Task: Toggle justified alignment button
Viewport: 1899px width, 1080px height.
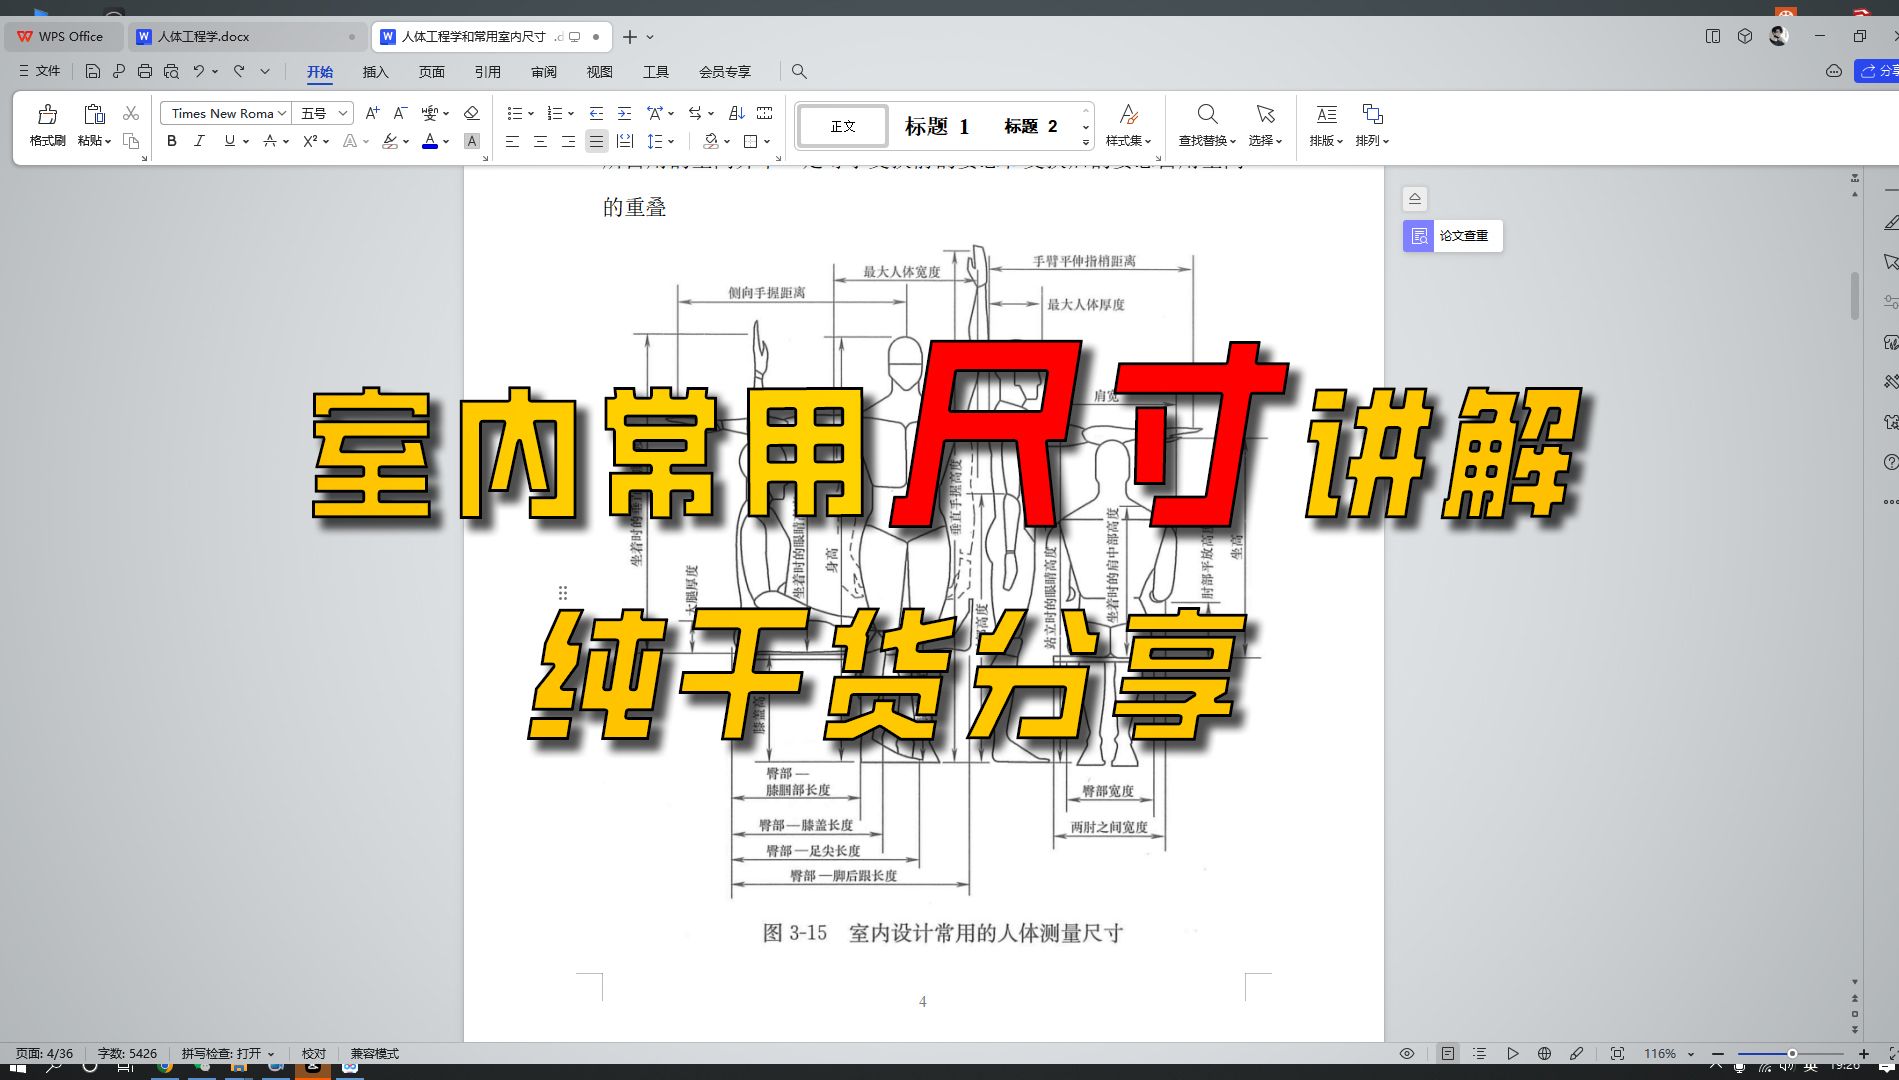Action: [596, 142]
